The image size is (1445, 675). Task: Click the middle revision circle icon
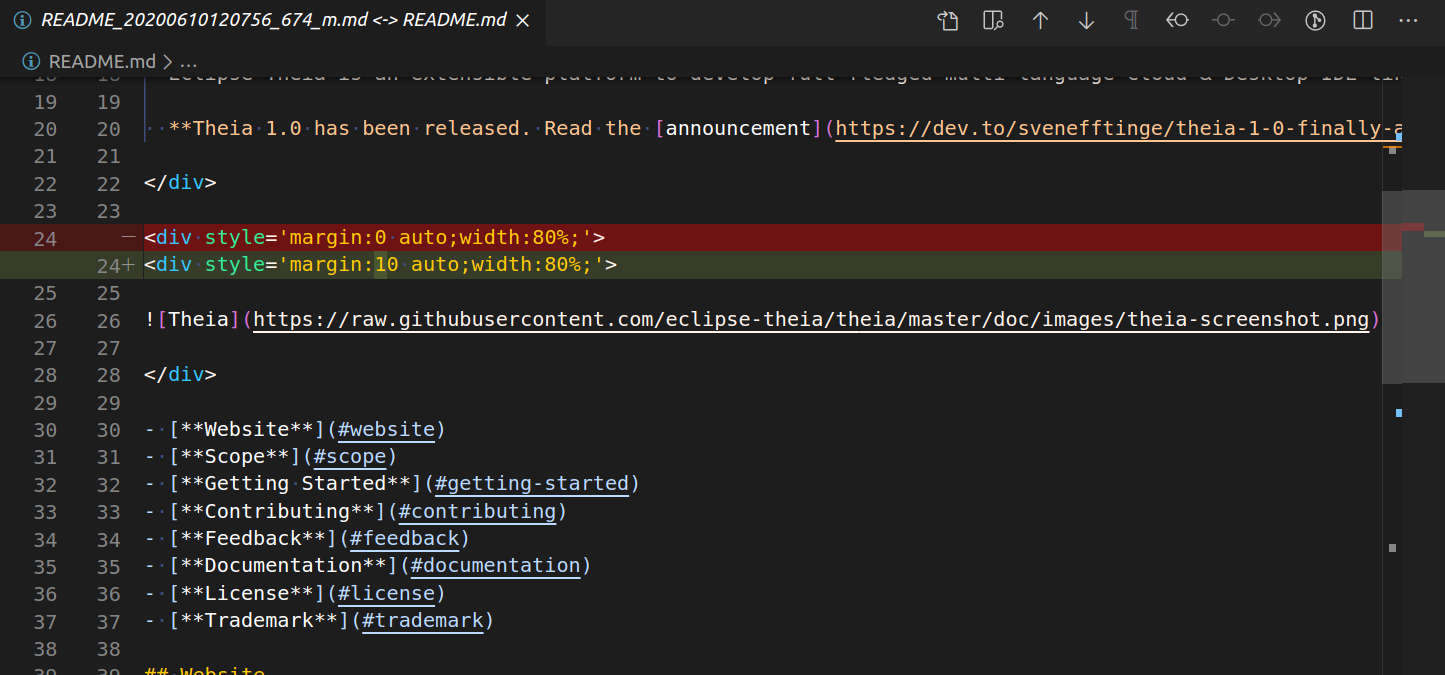pos(1224,20)
